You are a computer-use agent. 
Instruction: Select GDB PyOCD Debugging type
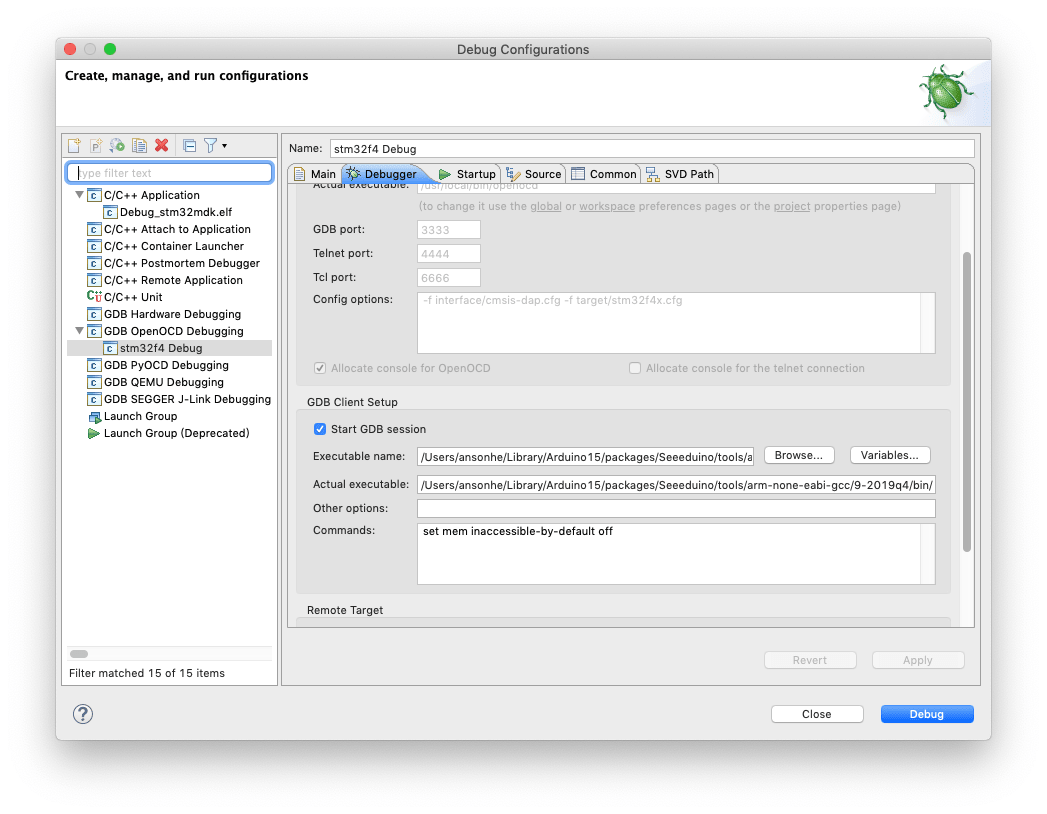(x=158, y=365)
